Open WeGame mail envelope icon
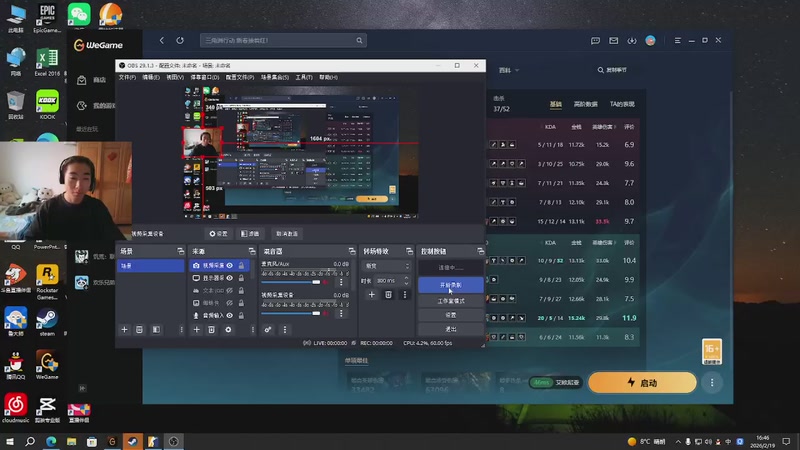 pos(614,40)
